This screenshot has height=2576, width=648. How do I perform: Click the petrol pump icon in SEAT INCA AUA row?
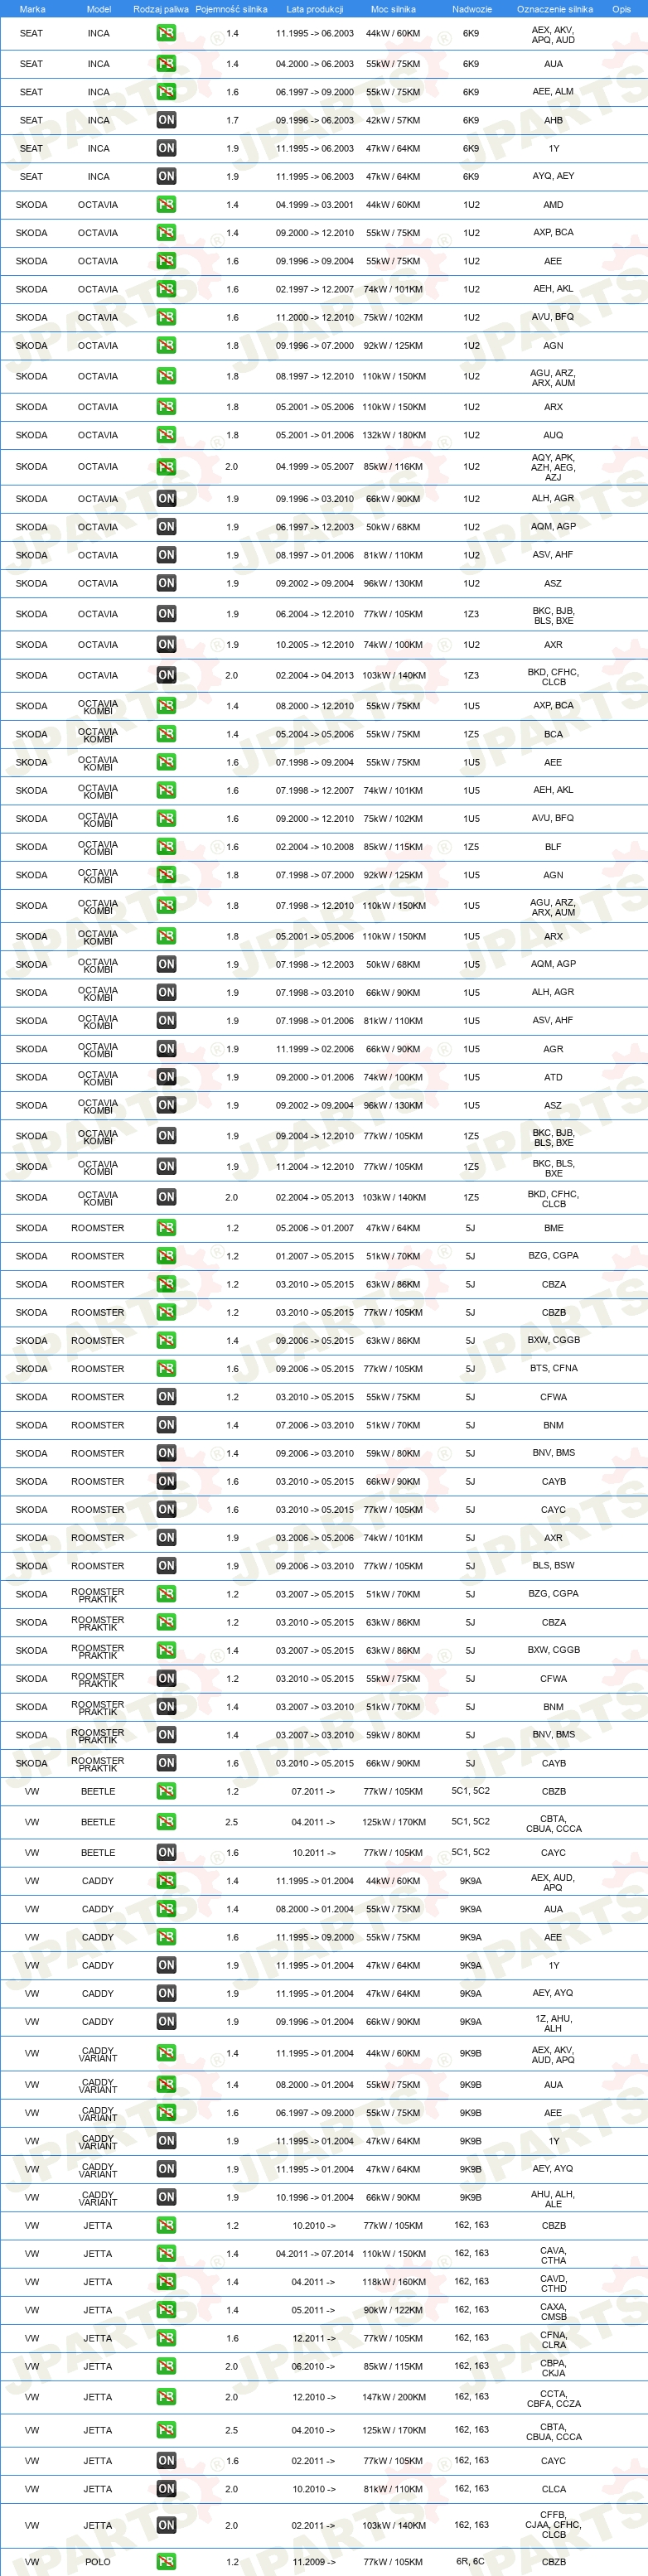point(166,63)
